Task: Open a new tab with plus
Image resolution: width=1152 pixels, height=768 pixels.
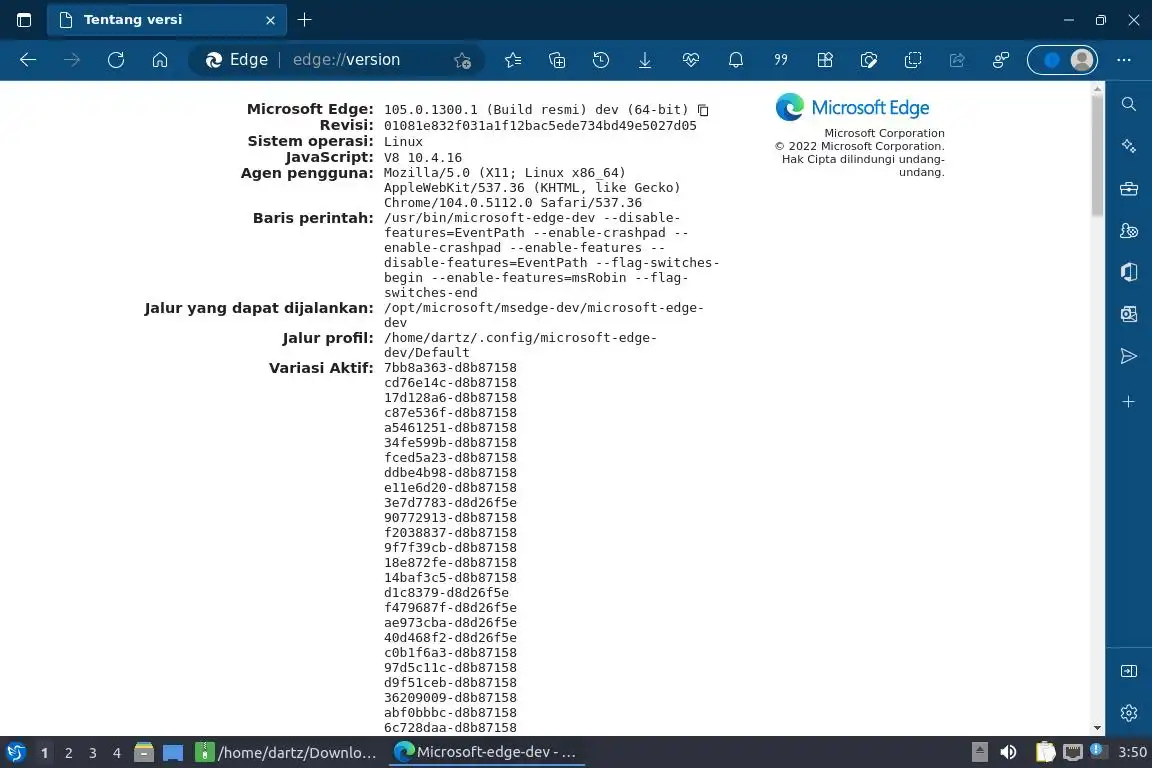Action: click(304, 20)
